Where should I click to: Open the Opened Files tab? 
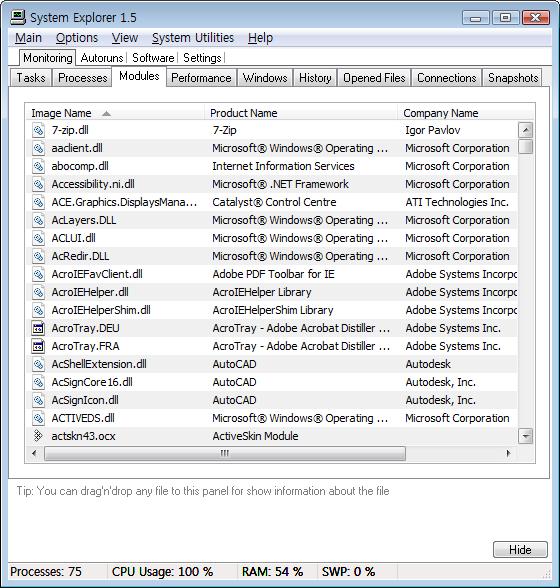pyautogui.click(x=374, y=78)
